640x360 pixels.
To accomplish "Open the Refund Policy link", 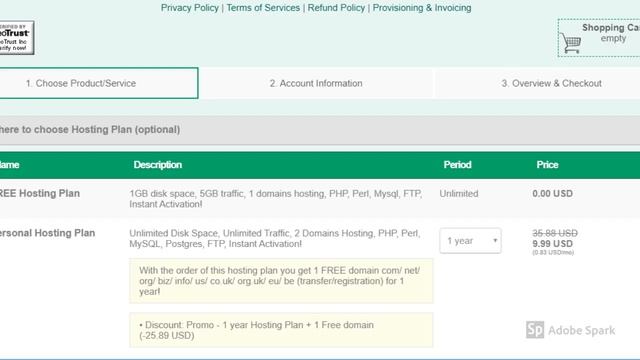I will (x=336, y=8).
